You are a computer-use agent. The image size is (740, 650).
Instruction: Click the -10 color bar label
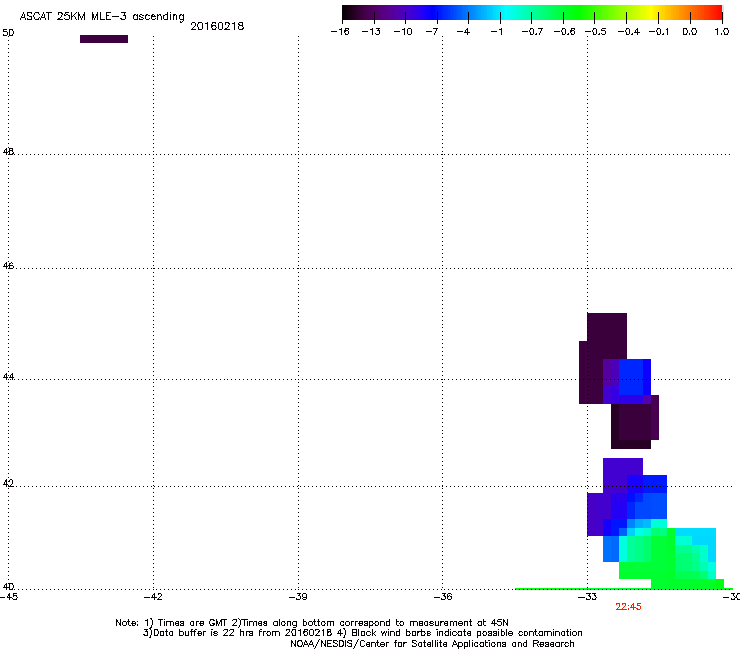(x=403, y=32)
